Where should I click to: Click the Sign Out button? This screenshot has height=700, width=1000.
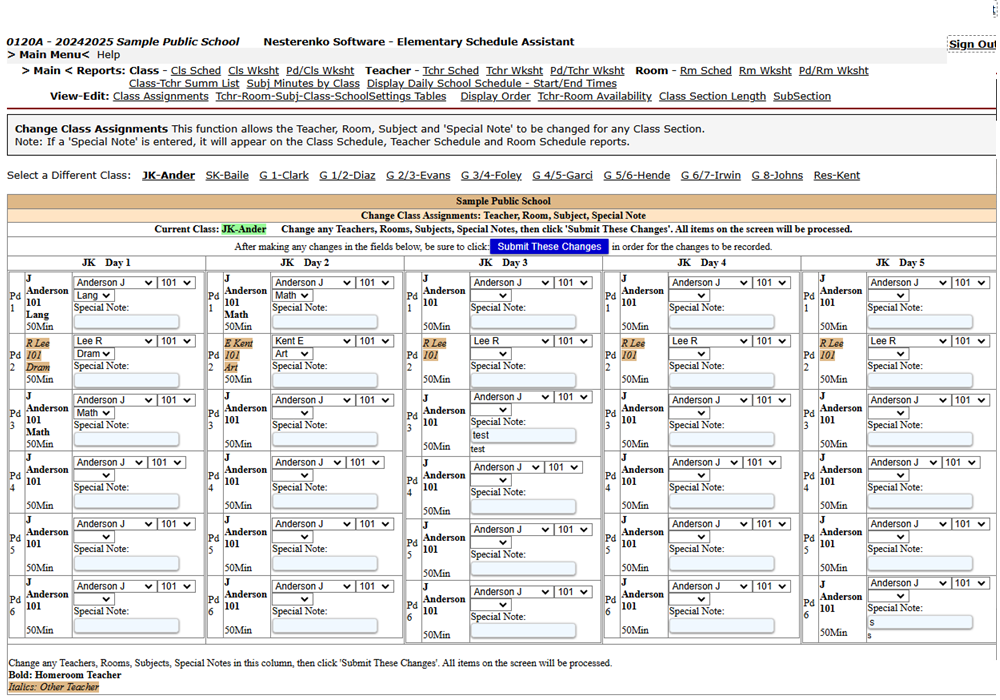click(972, 44)
